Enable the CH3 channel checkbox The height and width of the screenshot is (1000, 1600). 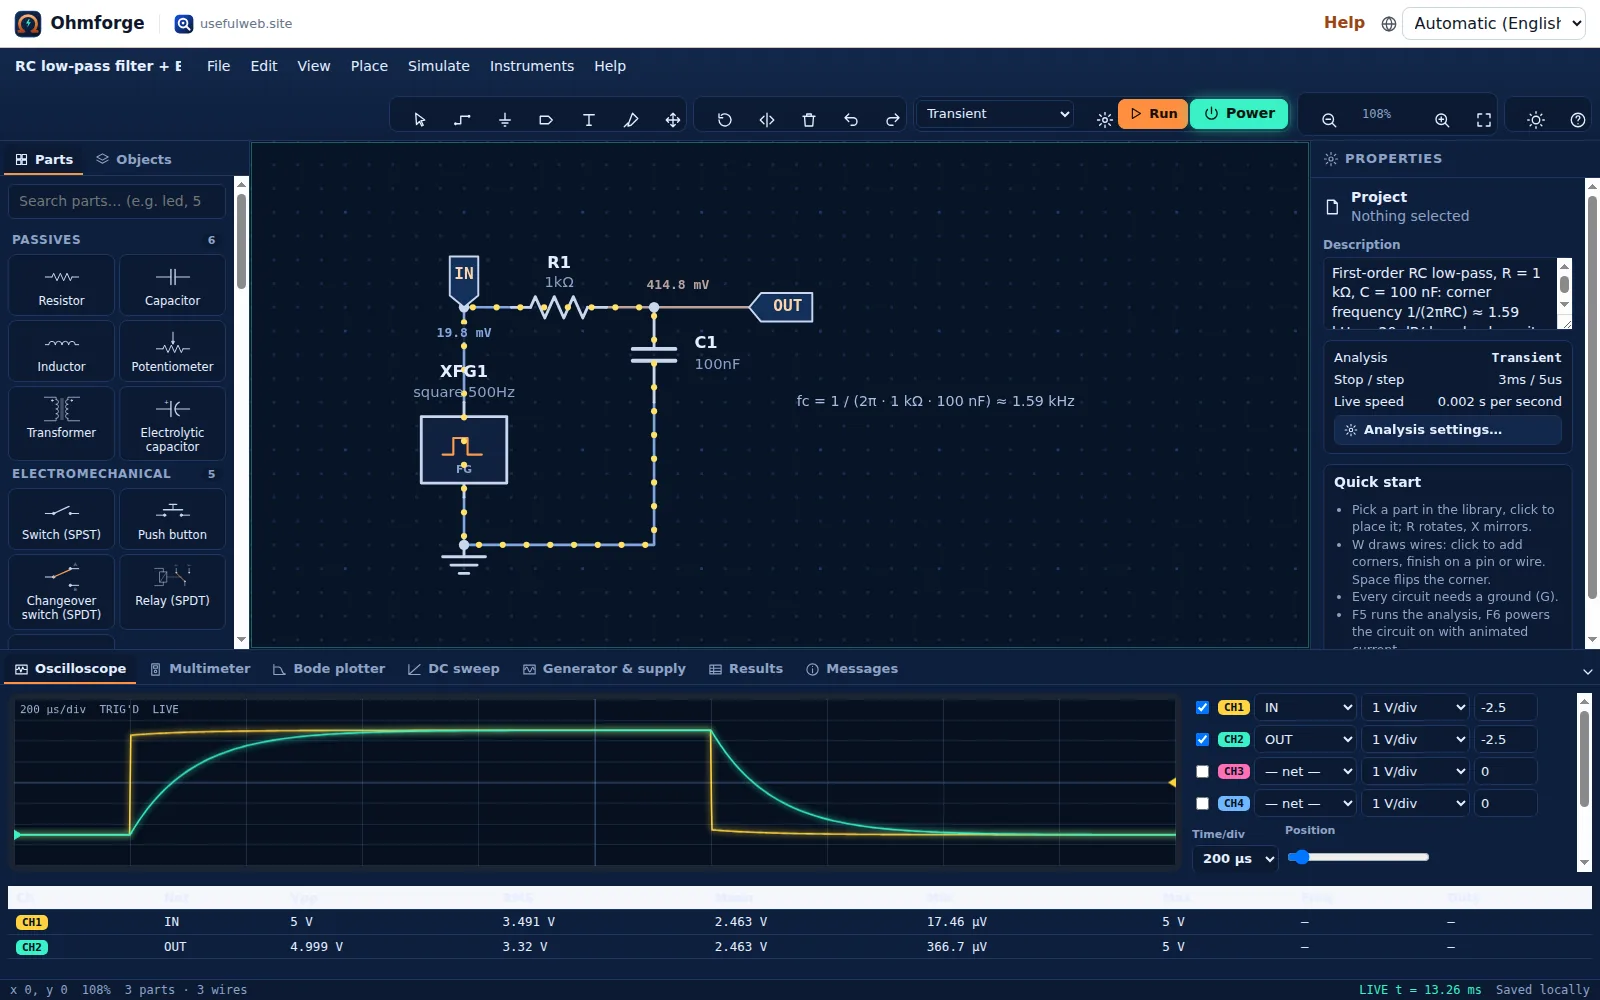coord(1202,771)
